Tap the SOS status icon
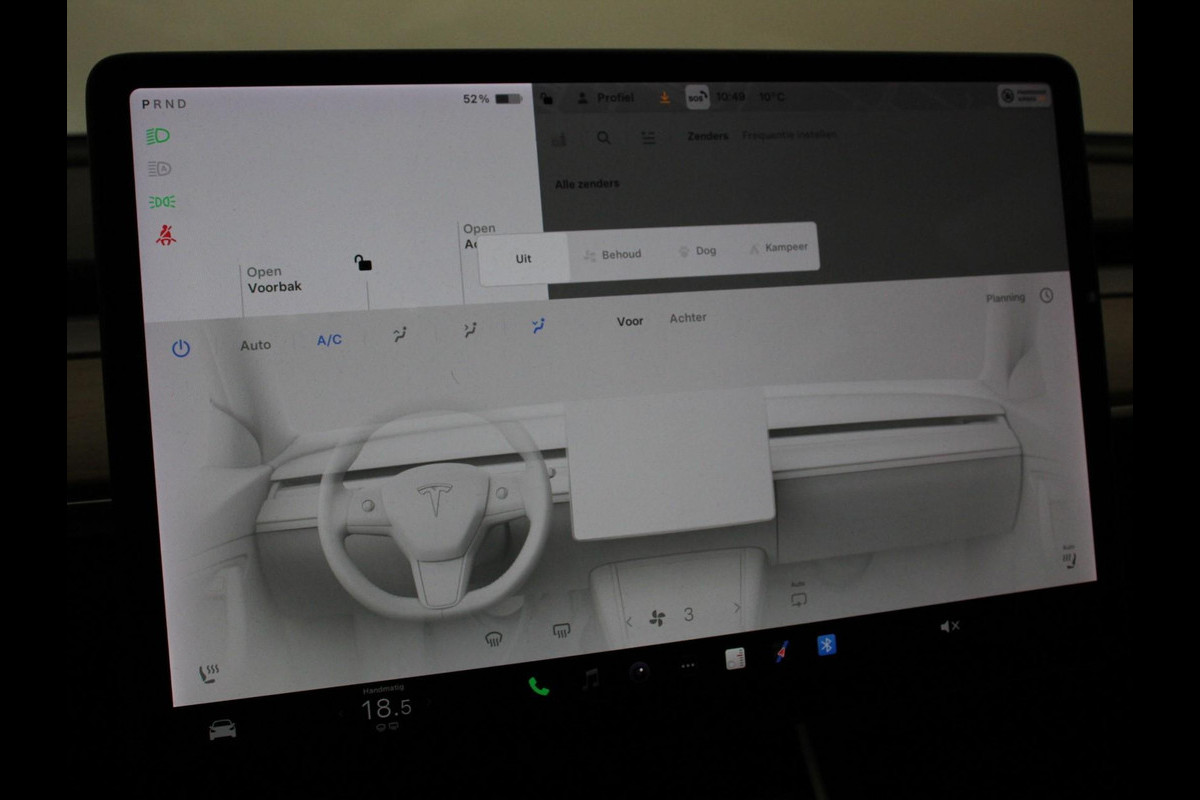The width and height of the screenshot is (1200, 800). (x=697, y=97)
